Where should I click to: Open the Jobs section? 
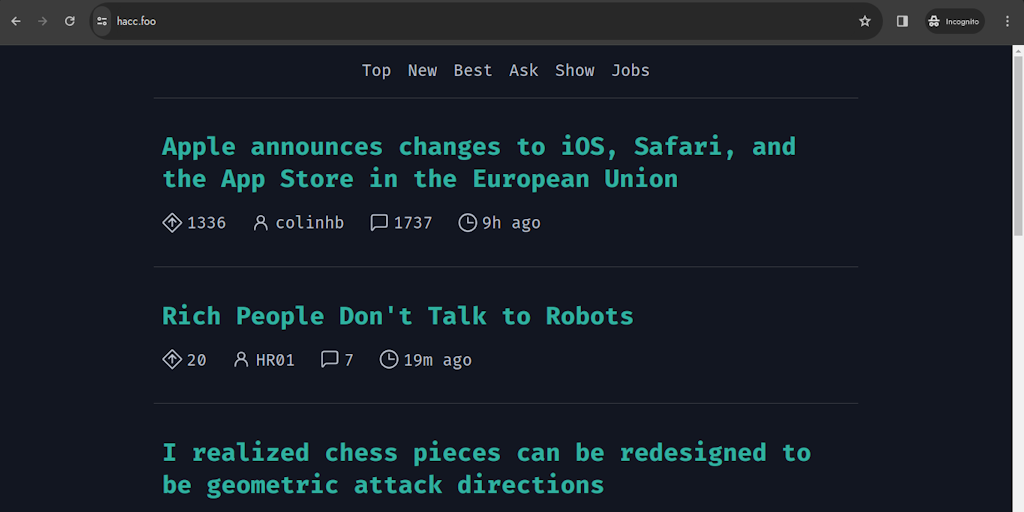pos(630,71)
